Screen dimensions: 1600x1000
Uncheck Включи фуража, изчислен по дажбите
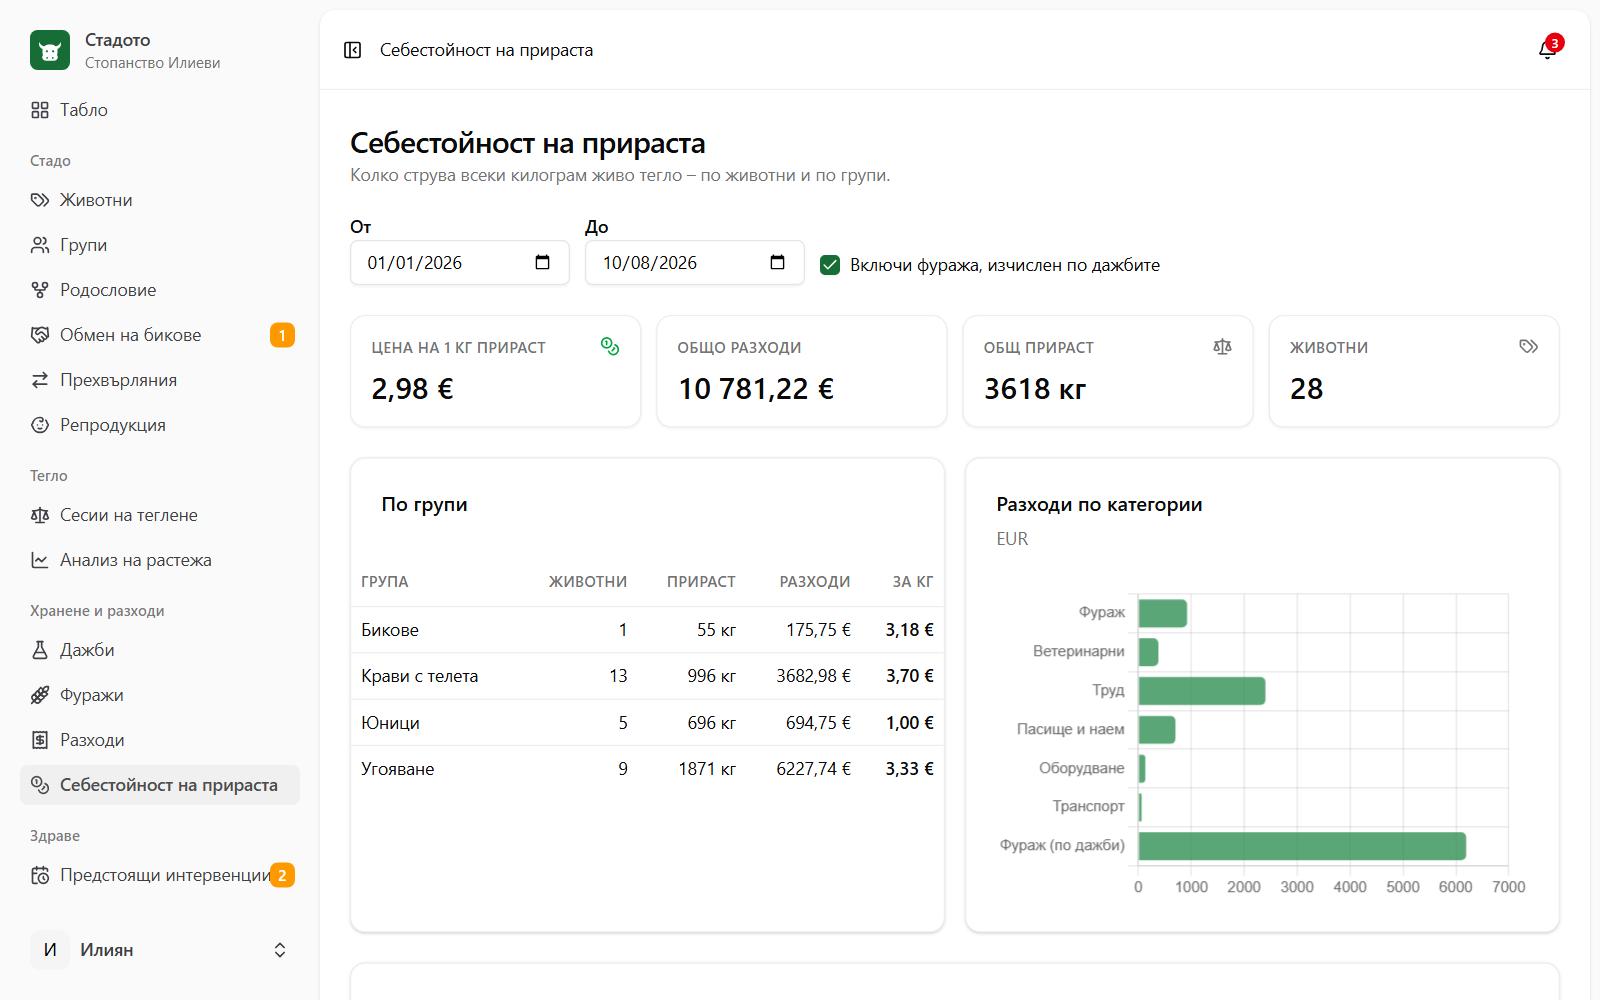[830, 265]
